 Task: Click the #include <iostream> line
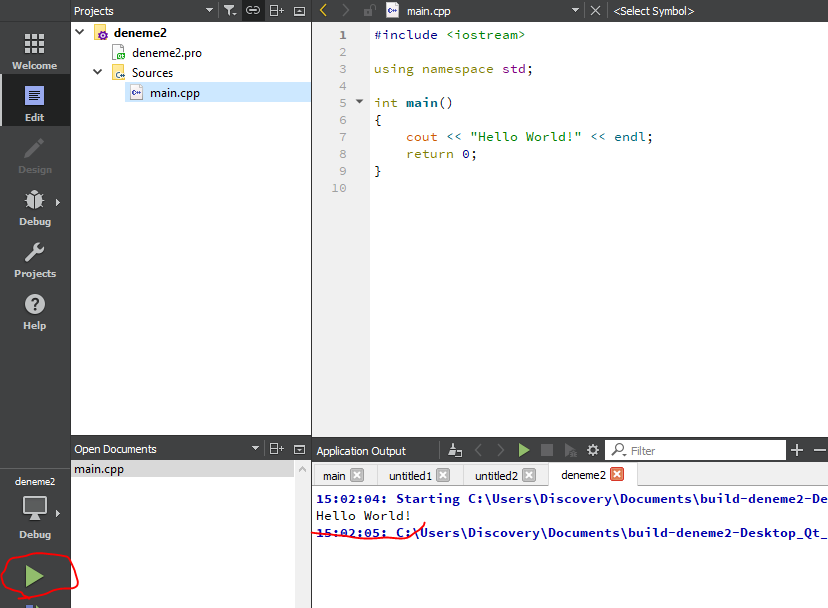[x=449, y=35]
